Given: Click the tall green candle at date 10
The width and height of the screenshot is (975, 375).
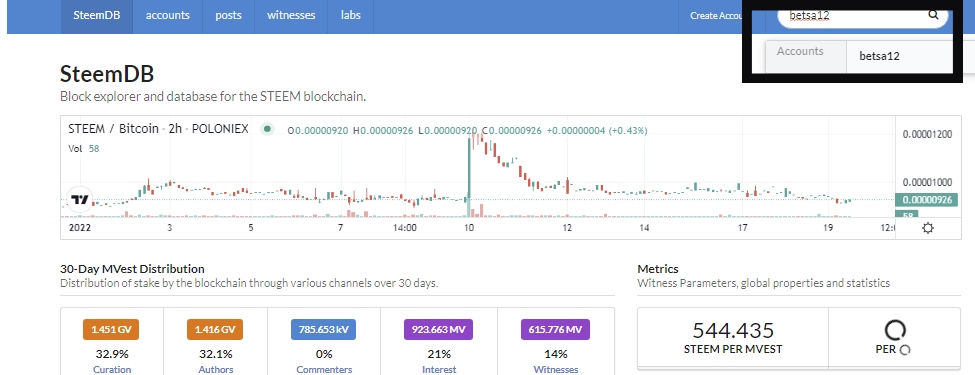Looking at the screenshot, I should [x=468, y=169].
